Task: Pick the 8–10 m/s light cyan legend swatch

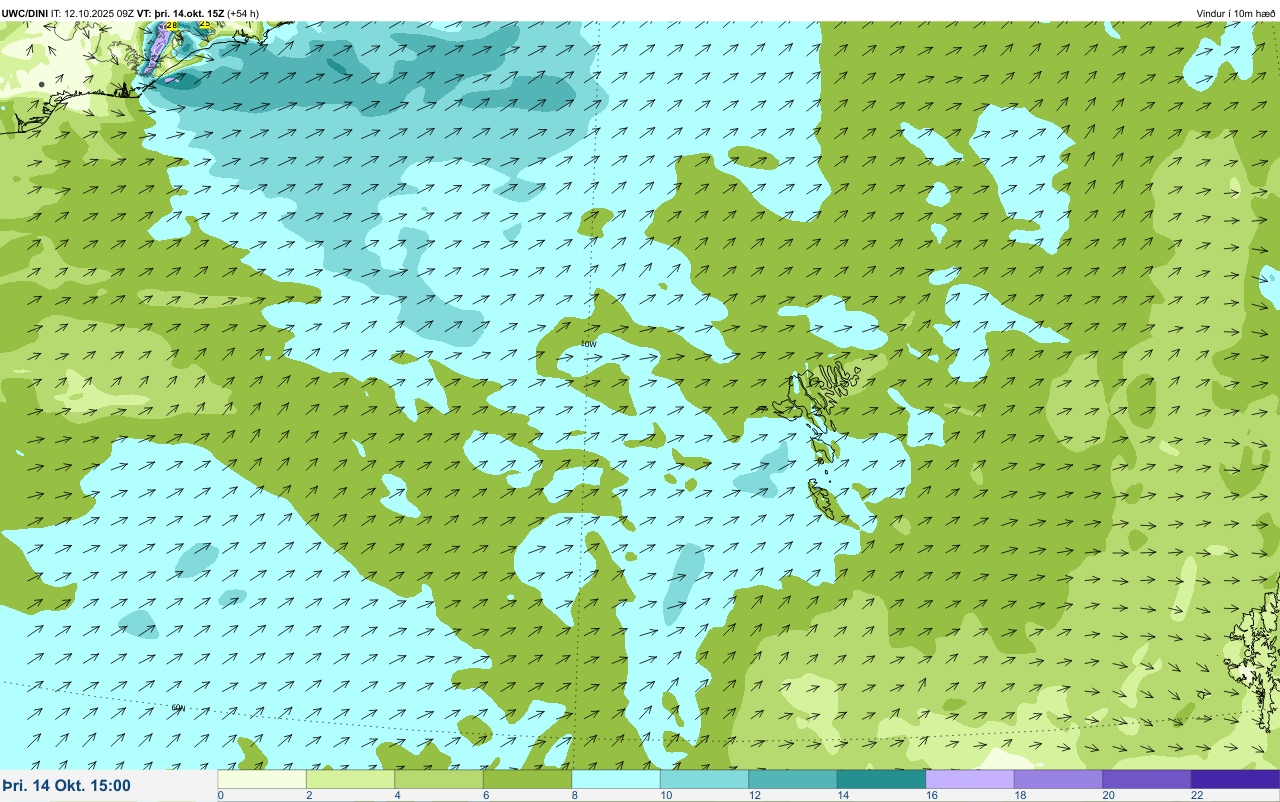Action: click(x=616, y=779)
